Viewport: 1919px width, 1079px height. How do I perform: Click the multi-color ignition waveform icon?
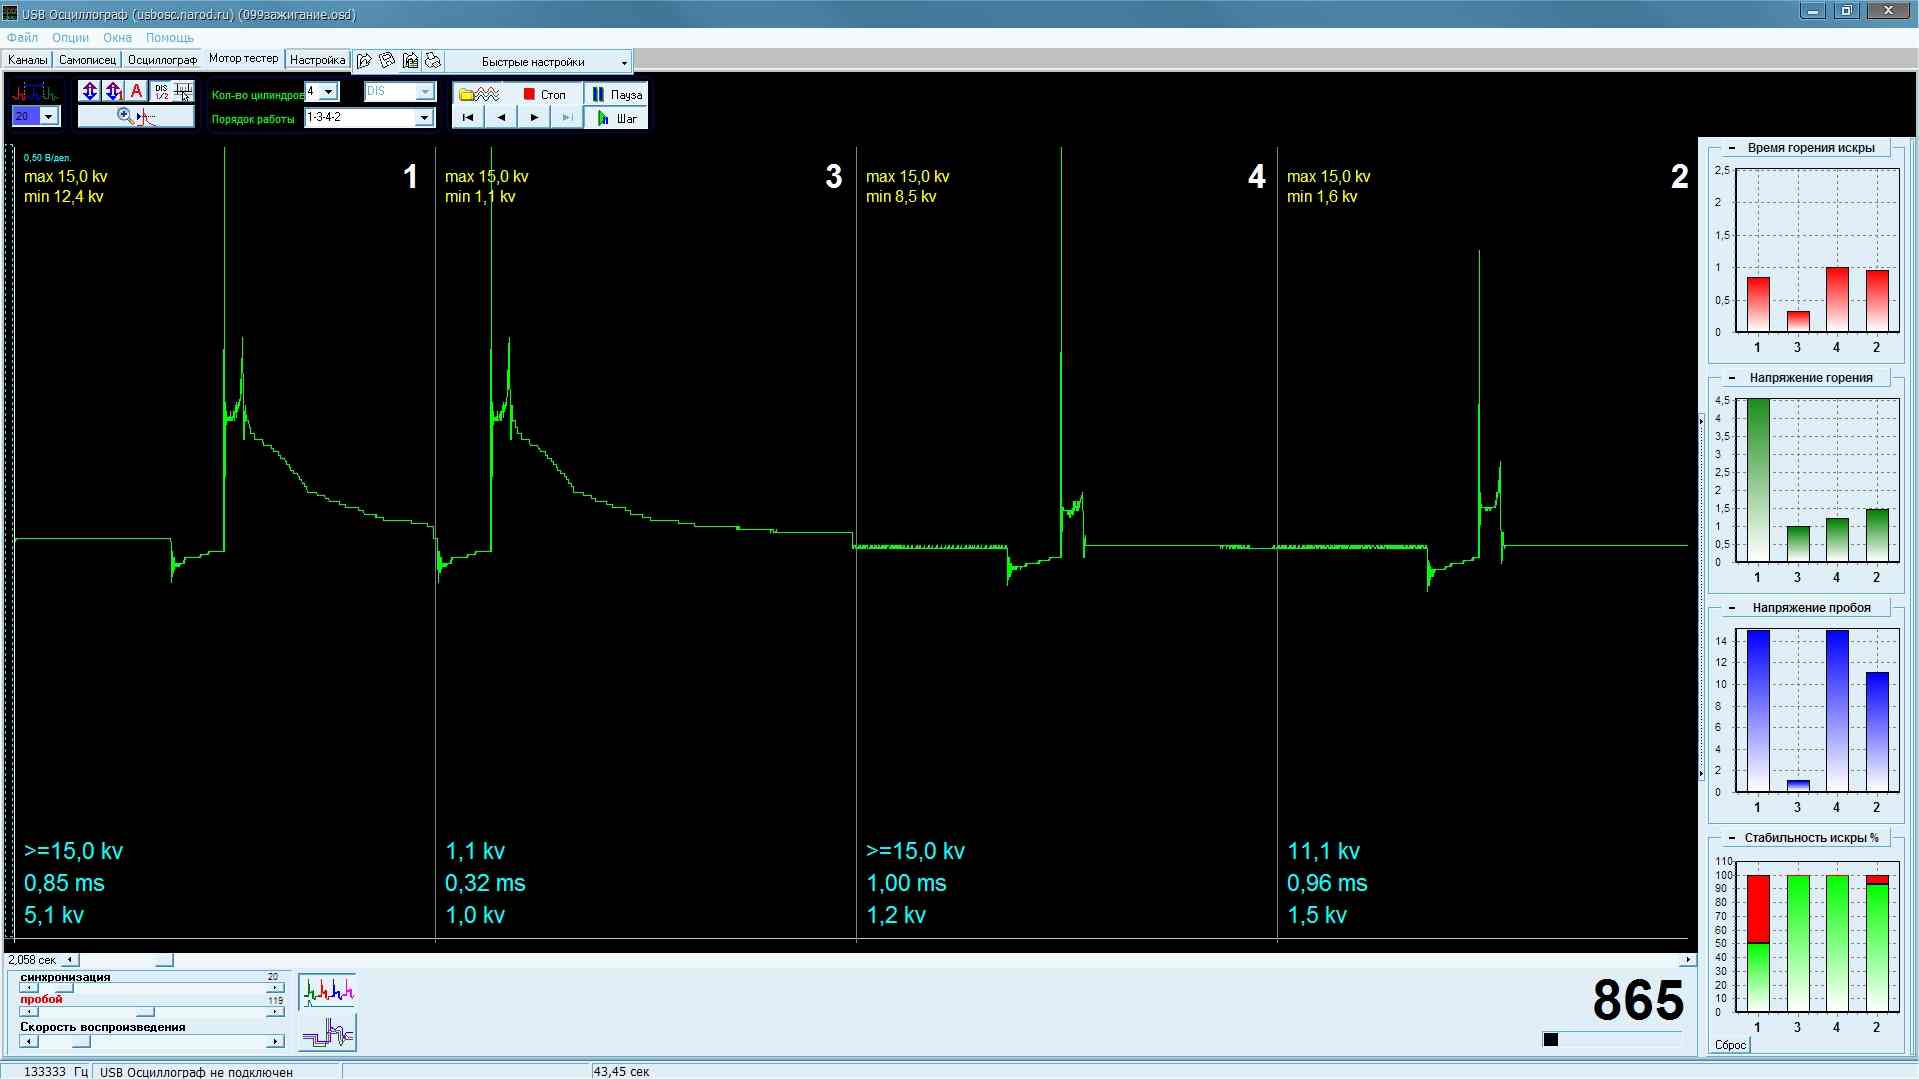[x=35, y=93]
